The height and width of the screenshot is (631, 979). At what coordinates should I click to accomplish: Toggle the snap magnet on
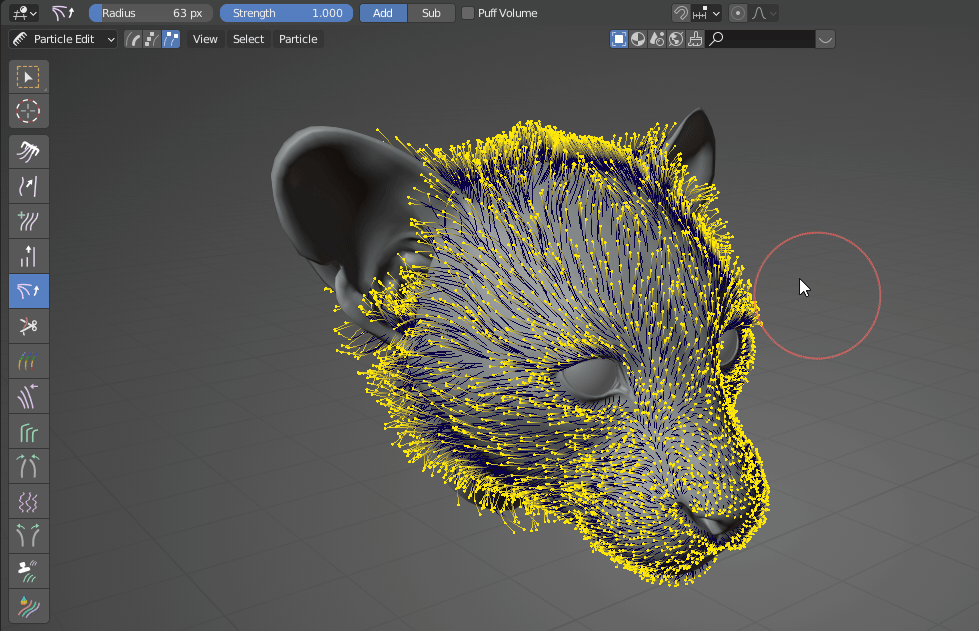point(682,13)
